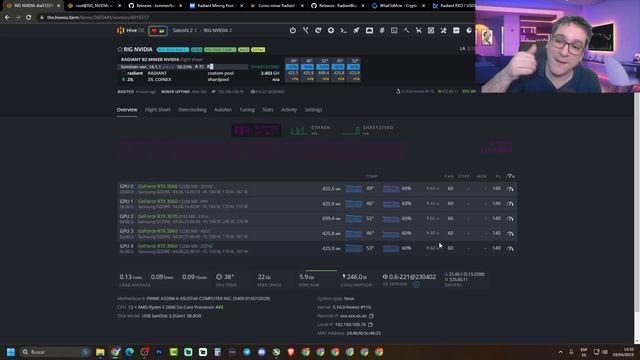Show hidden system tray icons chevron
The width and height of the screenshot is (640, 360).
click(560, 352)
